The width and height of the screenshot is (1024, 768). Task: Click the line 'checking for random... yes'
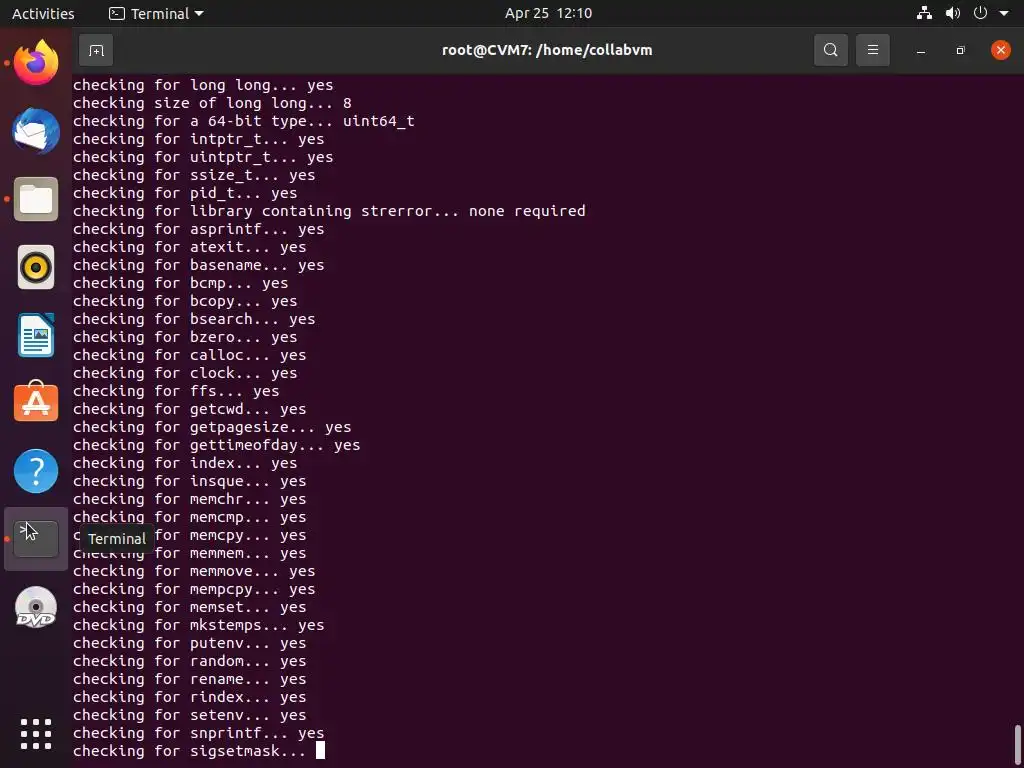189,662
